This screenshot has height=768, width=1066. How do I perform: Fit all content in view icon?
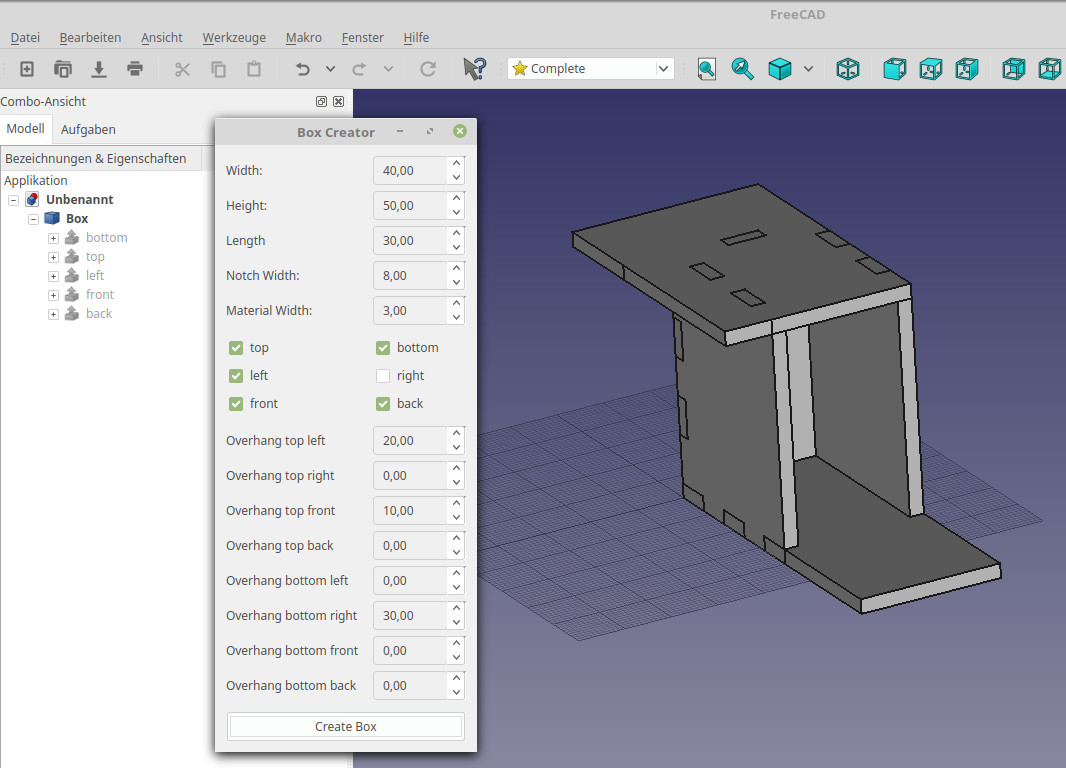pyautogui.click(x=706, y=69)
